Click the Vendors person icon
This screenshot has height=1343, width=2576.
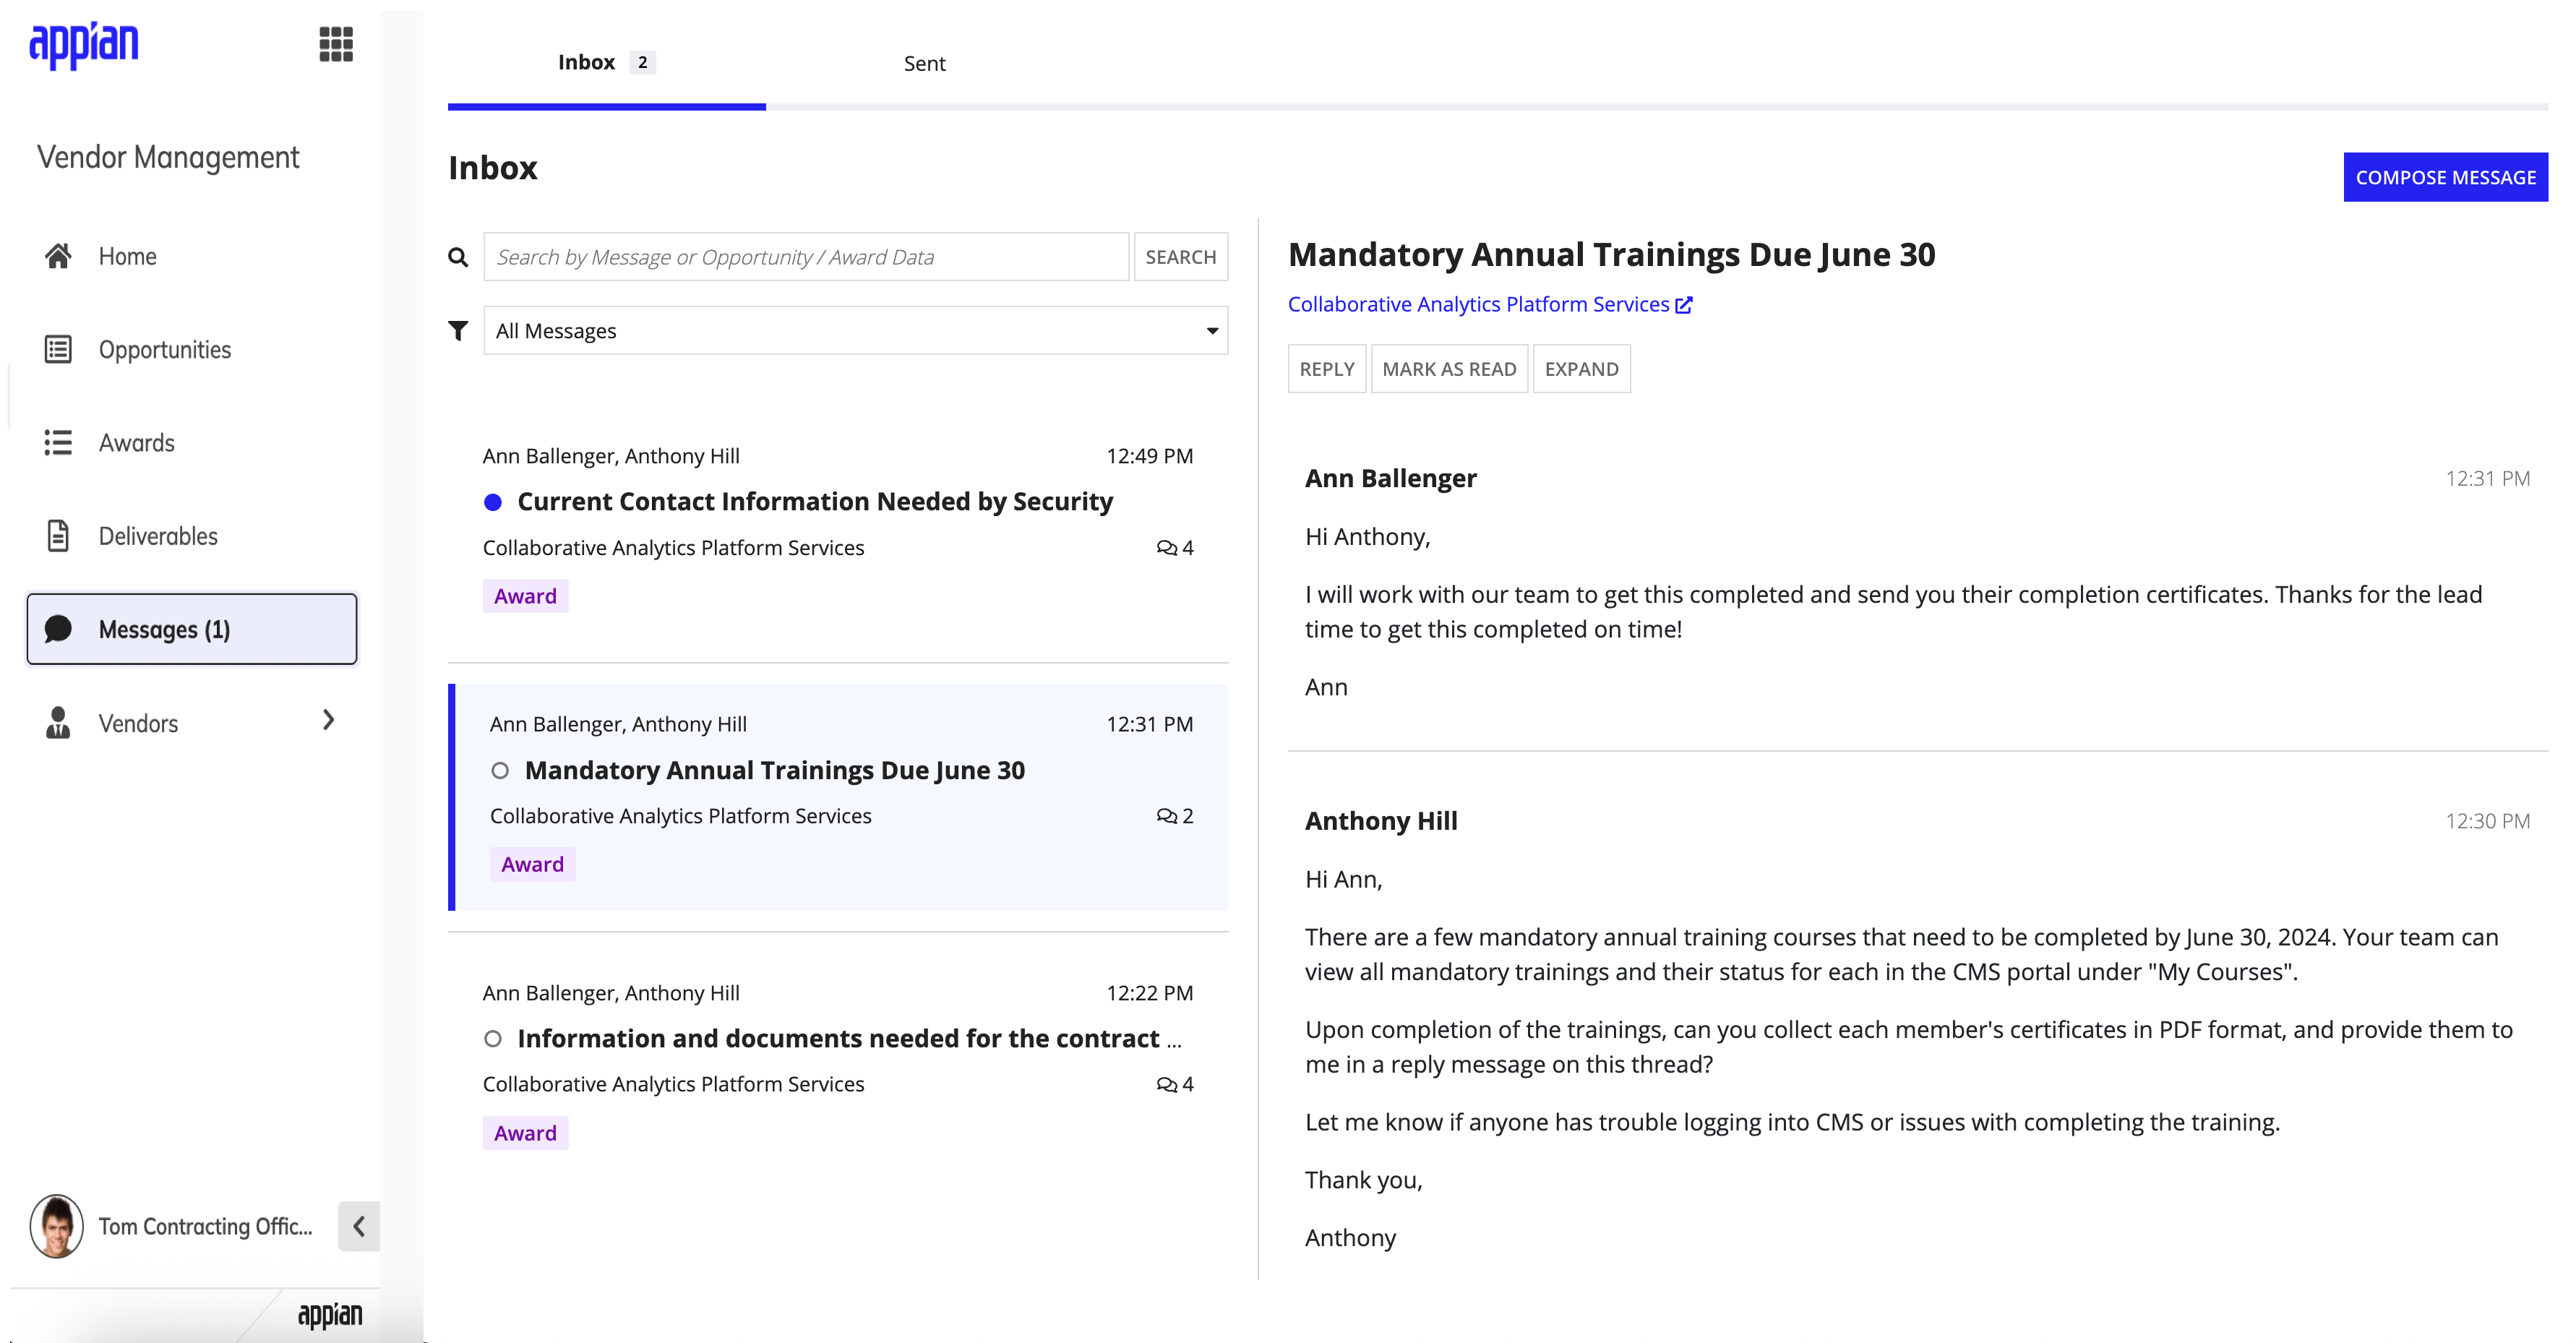[58, 722]
